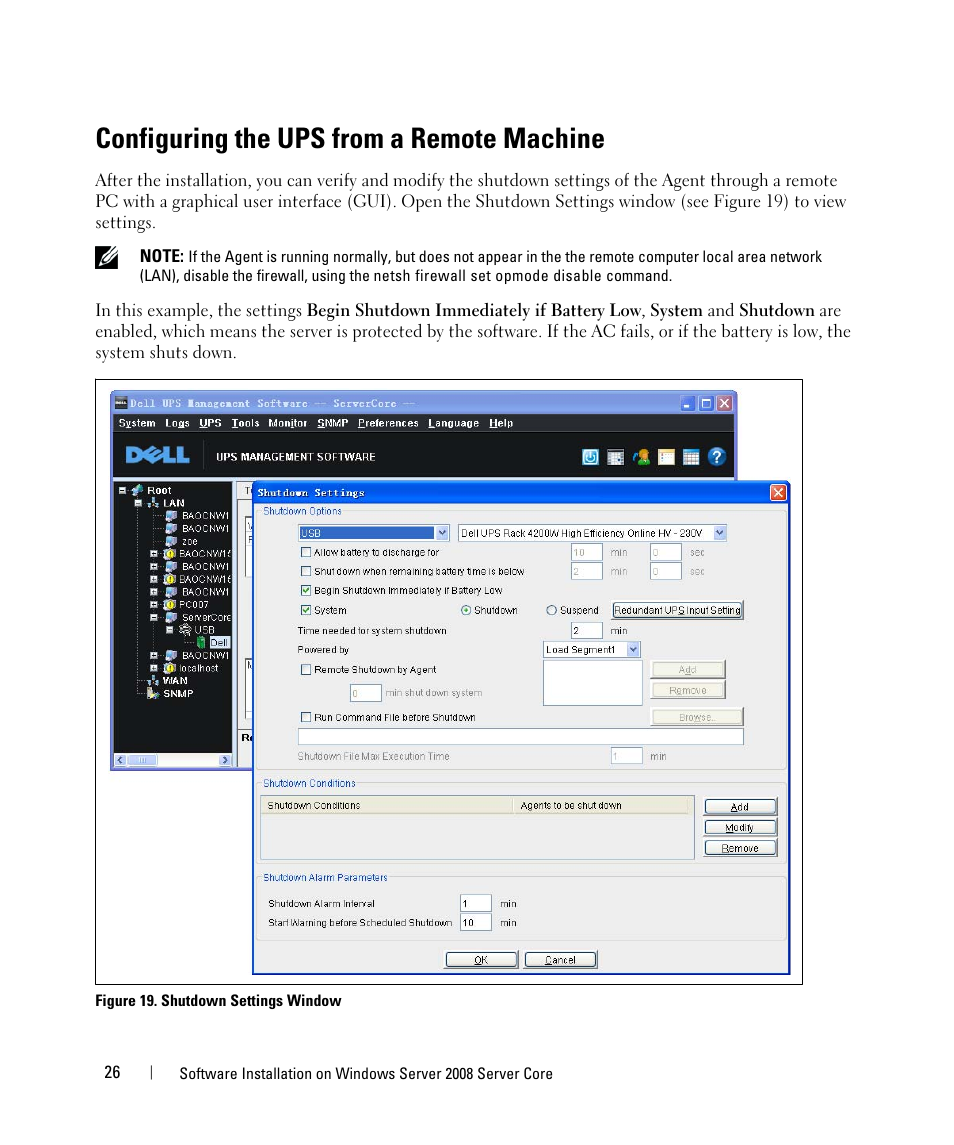Expand the localhost tree node
The height and width of the screenshot is (1145, 954).
153,668
